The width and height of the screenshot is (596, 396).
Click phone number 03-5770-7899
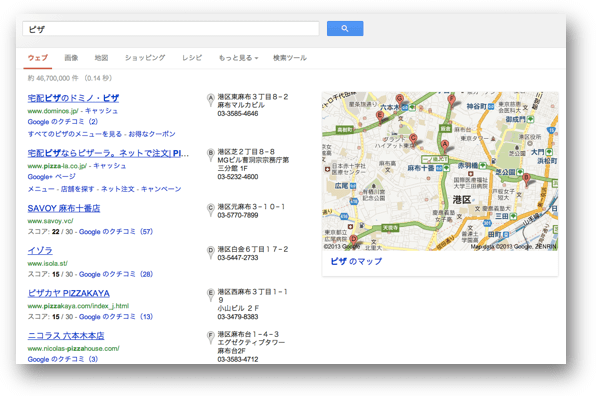tap(238, 215)
